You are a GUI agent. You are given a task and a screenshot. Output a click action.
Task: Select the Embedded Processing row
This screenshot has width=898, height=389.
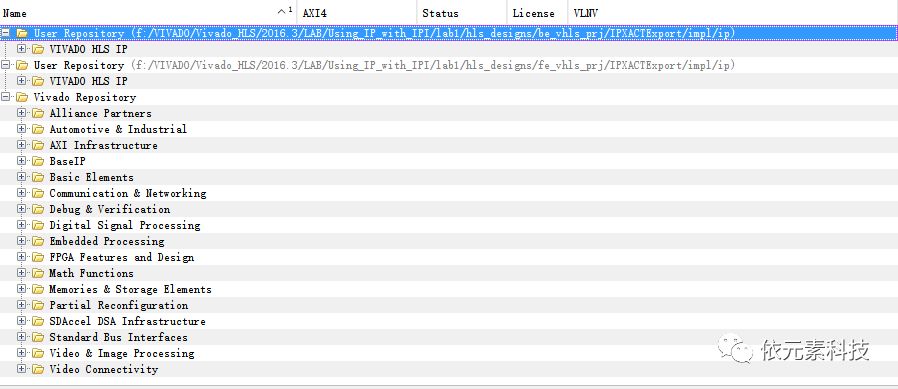pyautogui.click(x=449, y=241)
